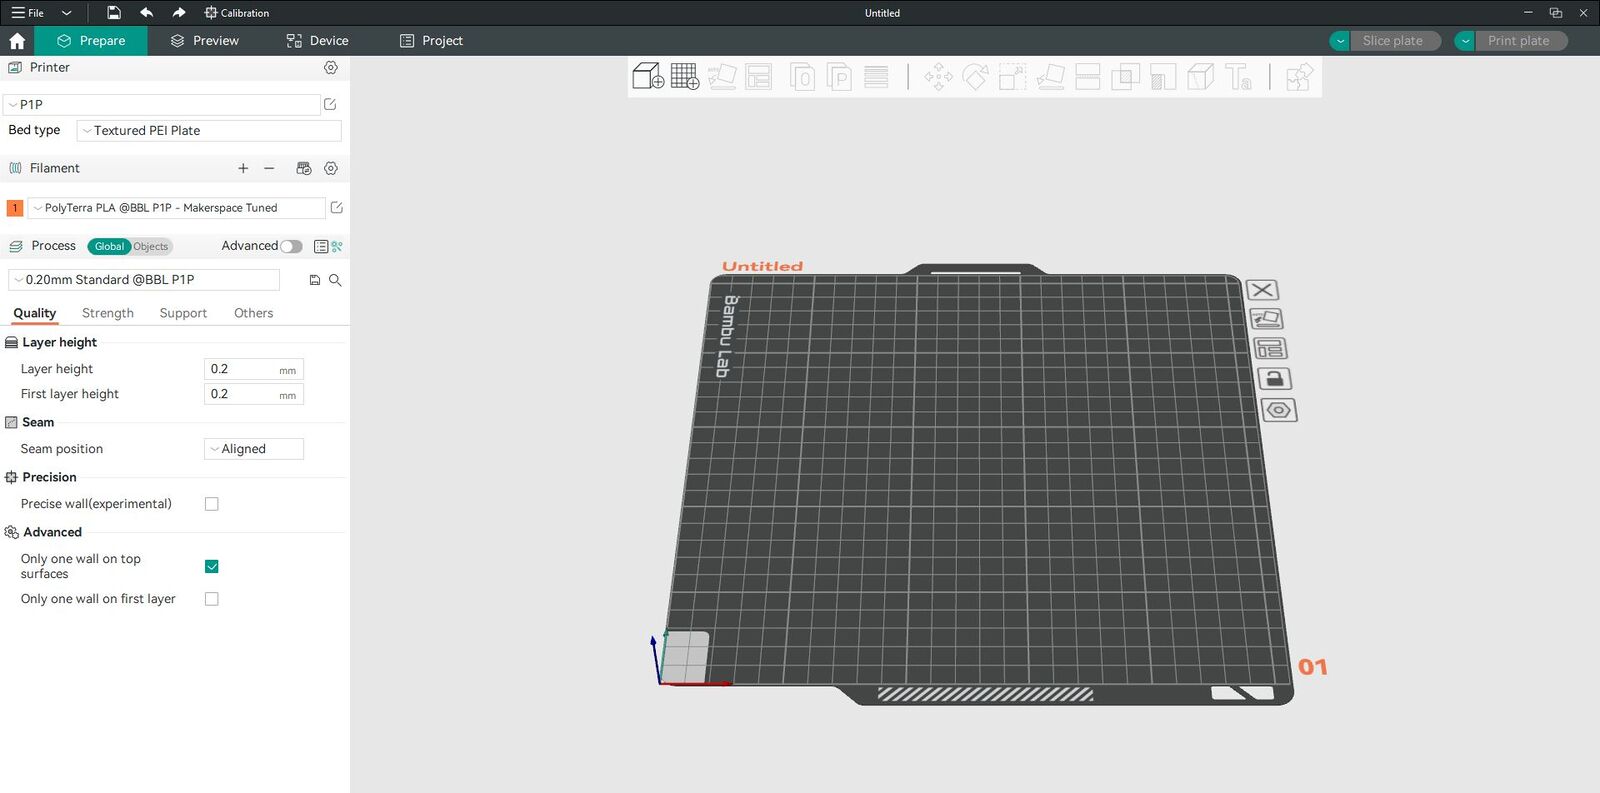1600x793 pixels.
Task: Remove a filament with the minus icon
Action: pos(269,169)
